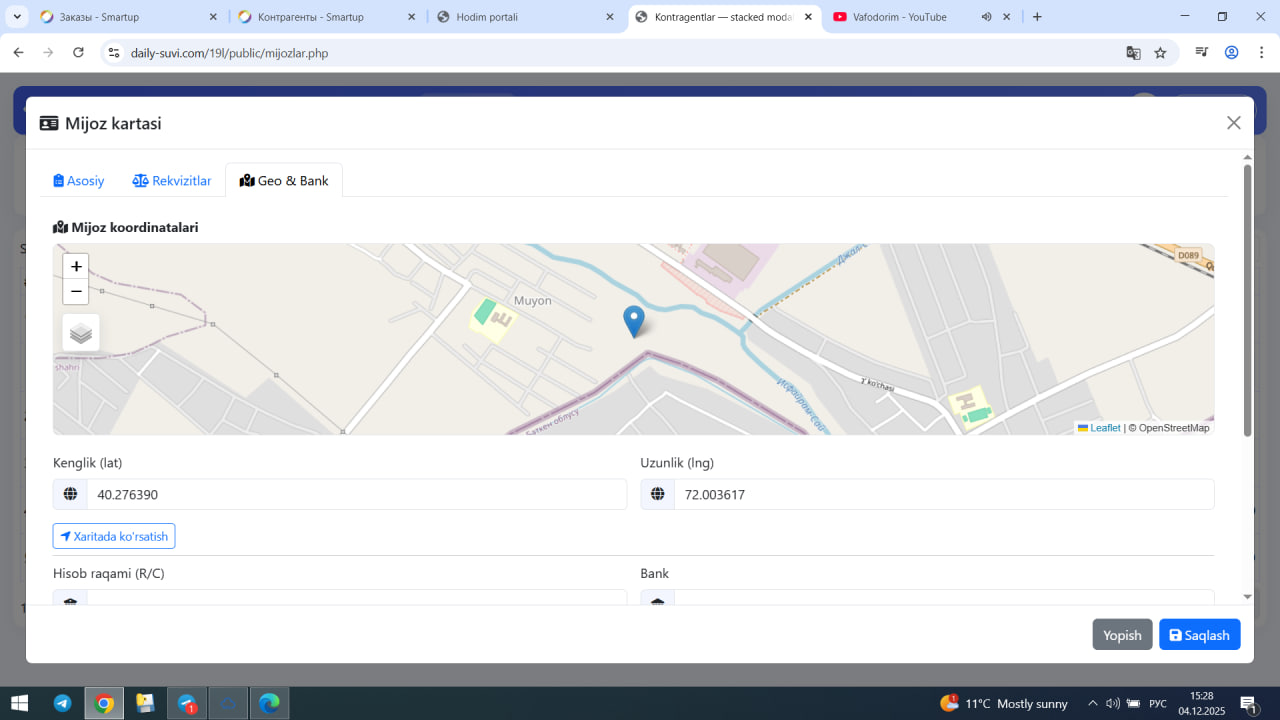The height and width of the screenshot is (720, 1280).
Task: Switch to the Rekvizitlar tab
Action: click(172, 181)
